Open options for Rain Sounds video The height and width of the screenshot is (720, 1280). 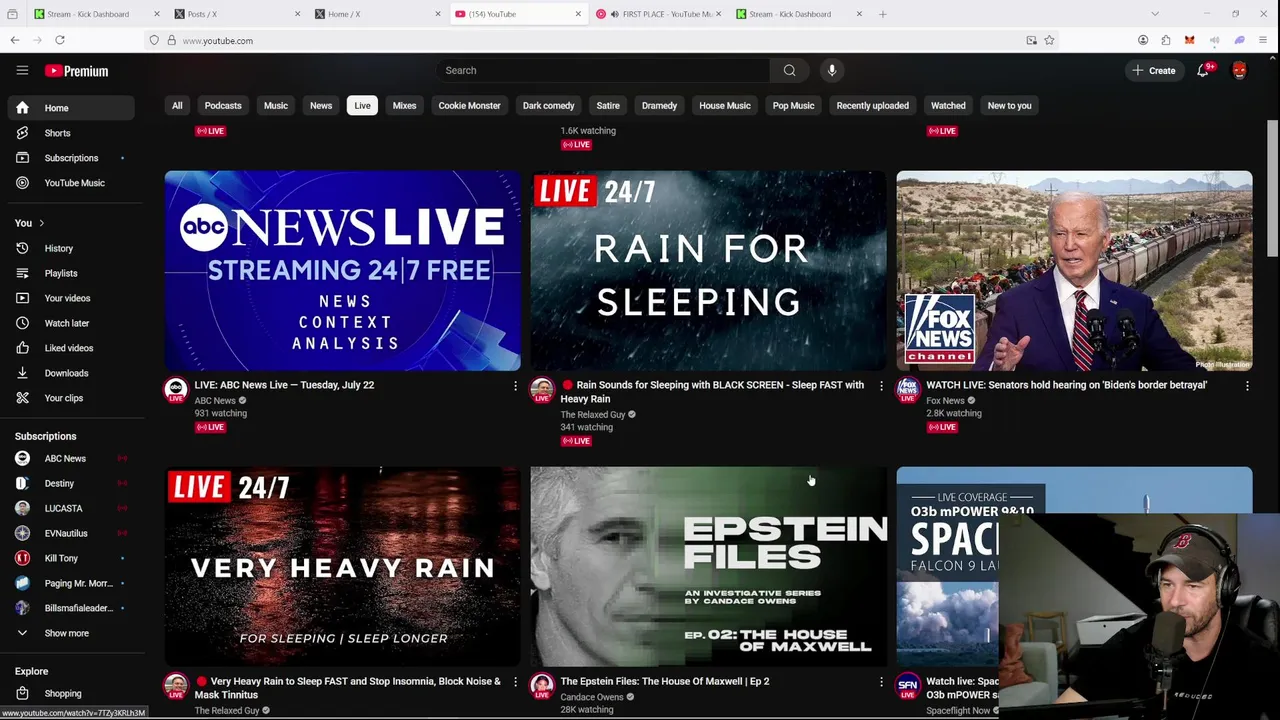[x=881, y=385]
